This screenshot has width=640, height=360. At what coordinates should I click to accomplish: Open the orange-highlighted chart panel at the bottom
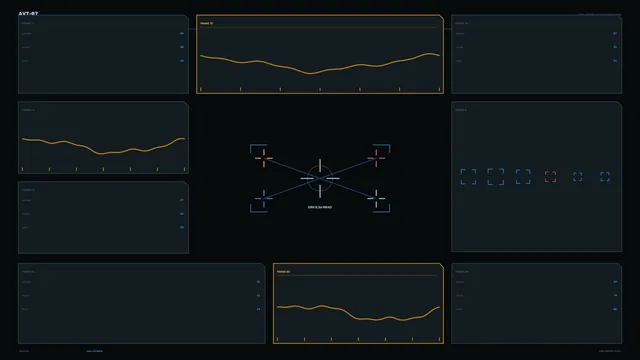(358, 303)
